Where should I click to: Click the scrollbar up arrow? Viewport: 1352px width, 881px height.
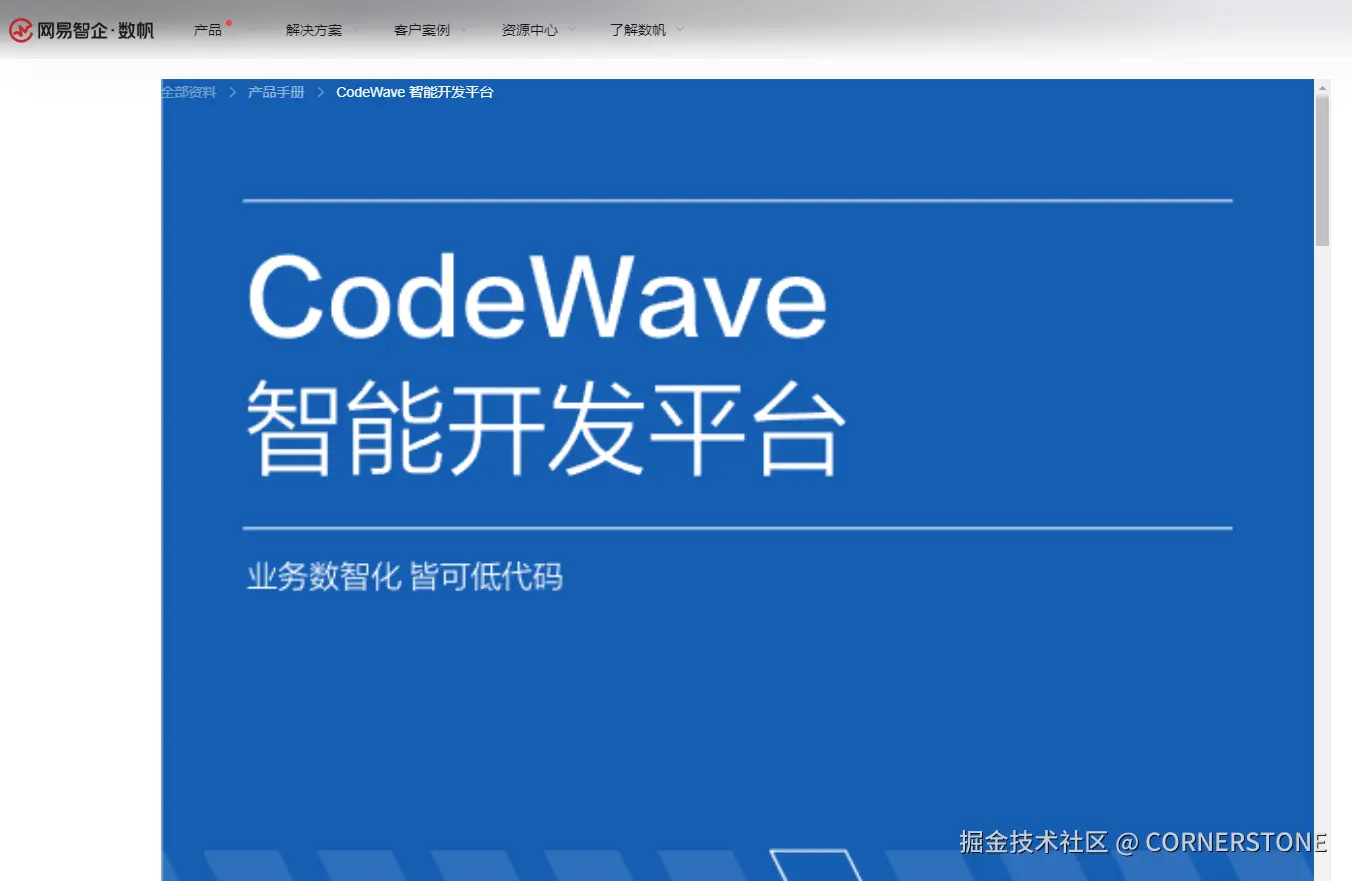point(1322,87)
